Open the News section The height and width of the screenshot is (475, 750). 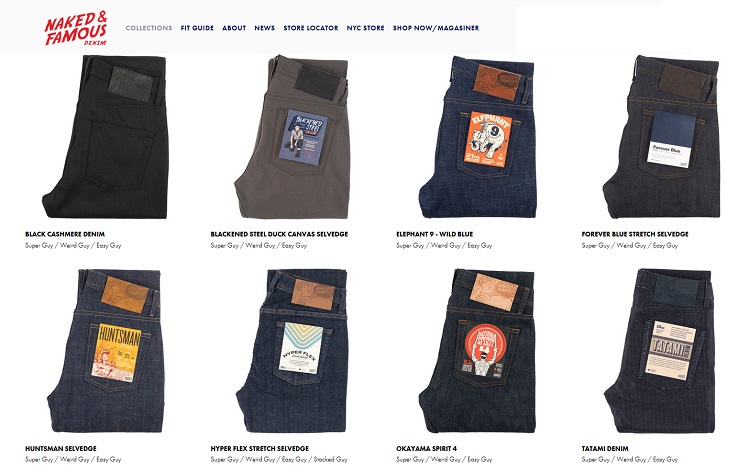click(x=265, y=28)
